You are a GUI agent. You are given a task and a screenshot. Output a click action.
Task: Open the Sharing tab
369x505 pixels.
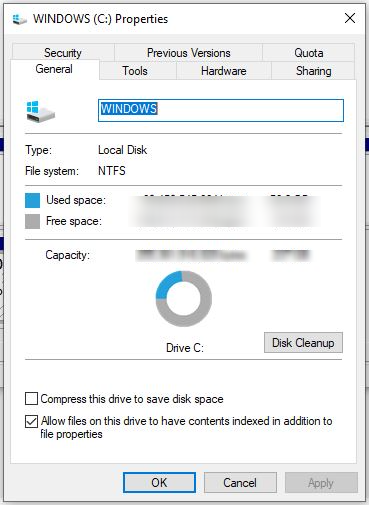pos(313,71)
